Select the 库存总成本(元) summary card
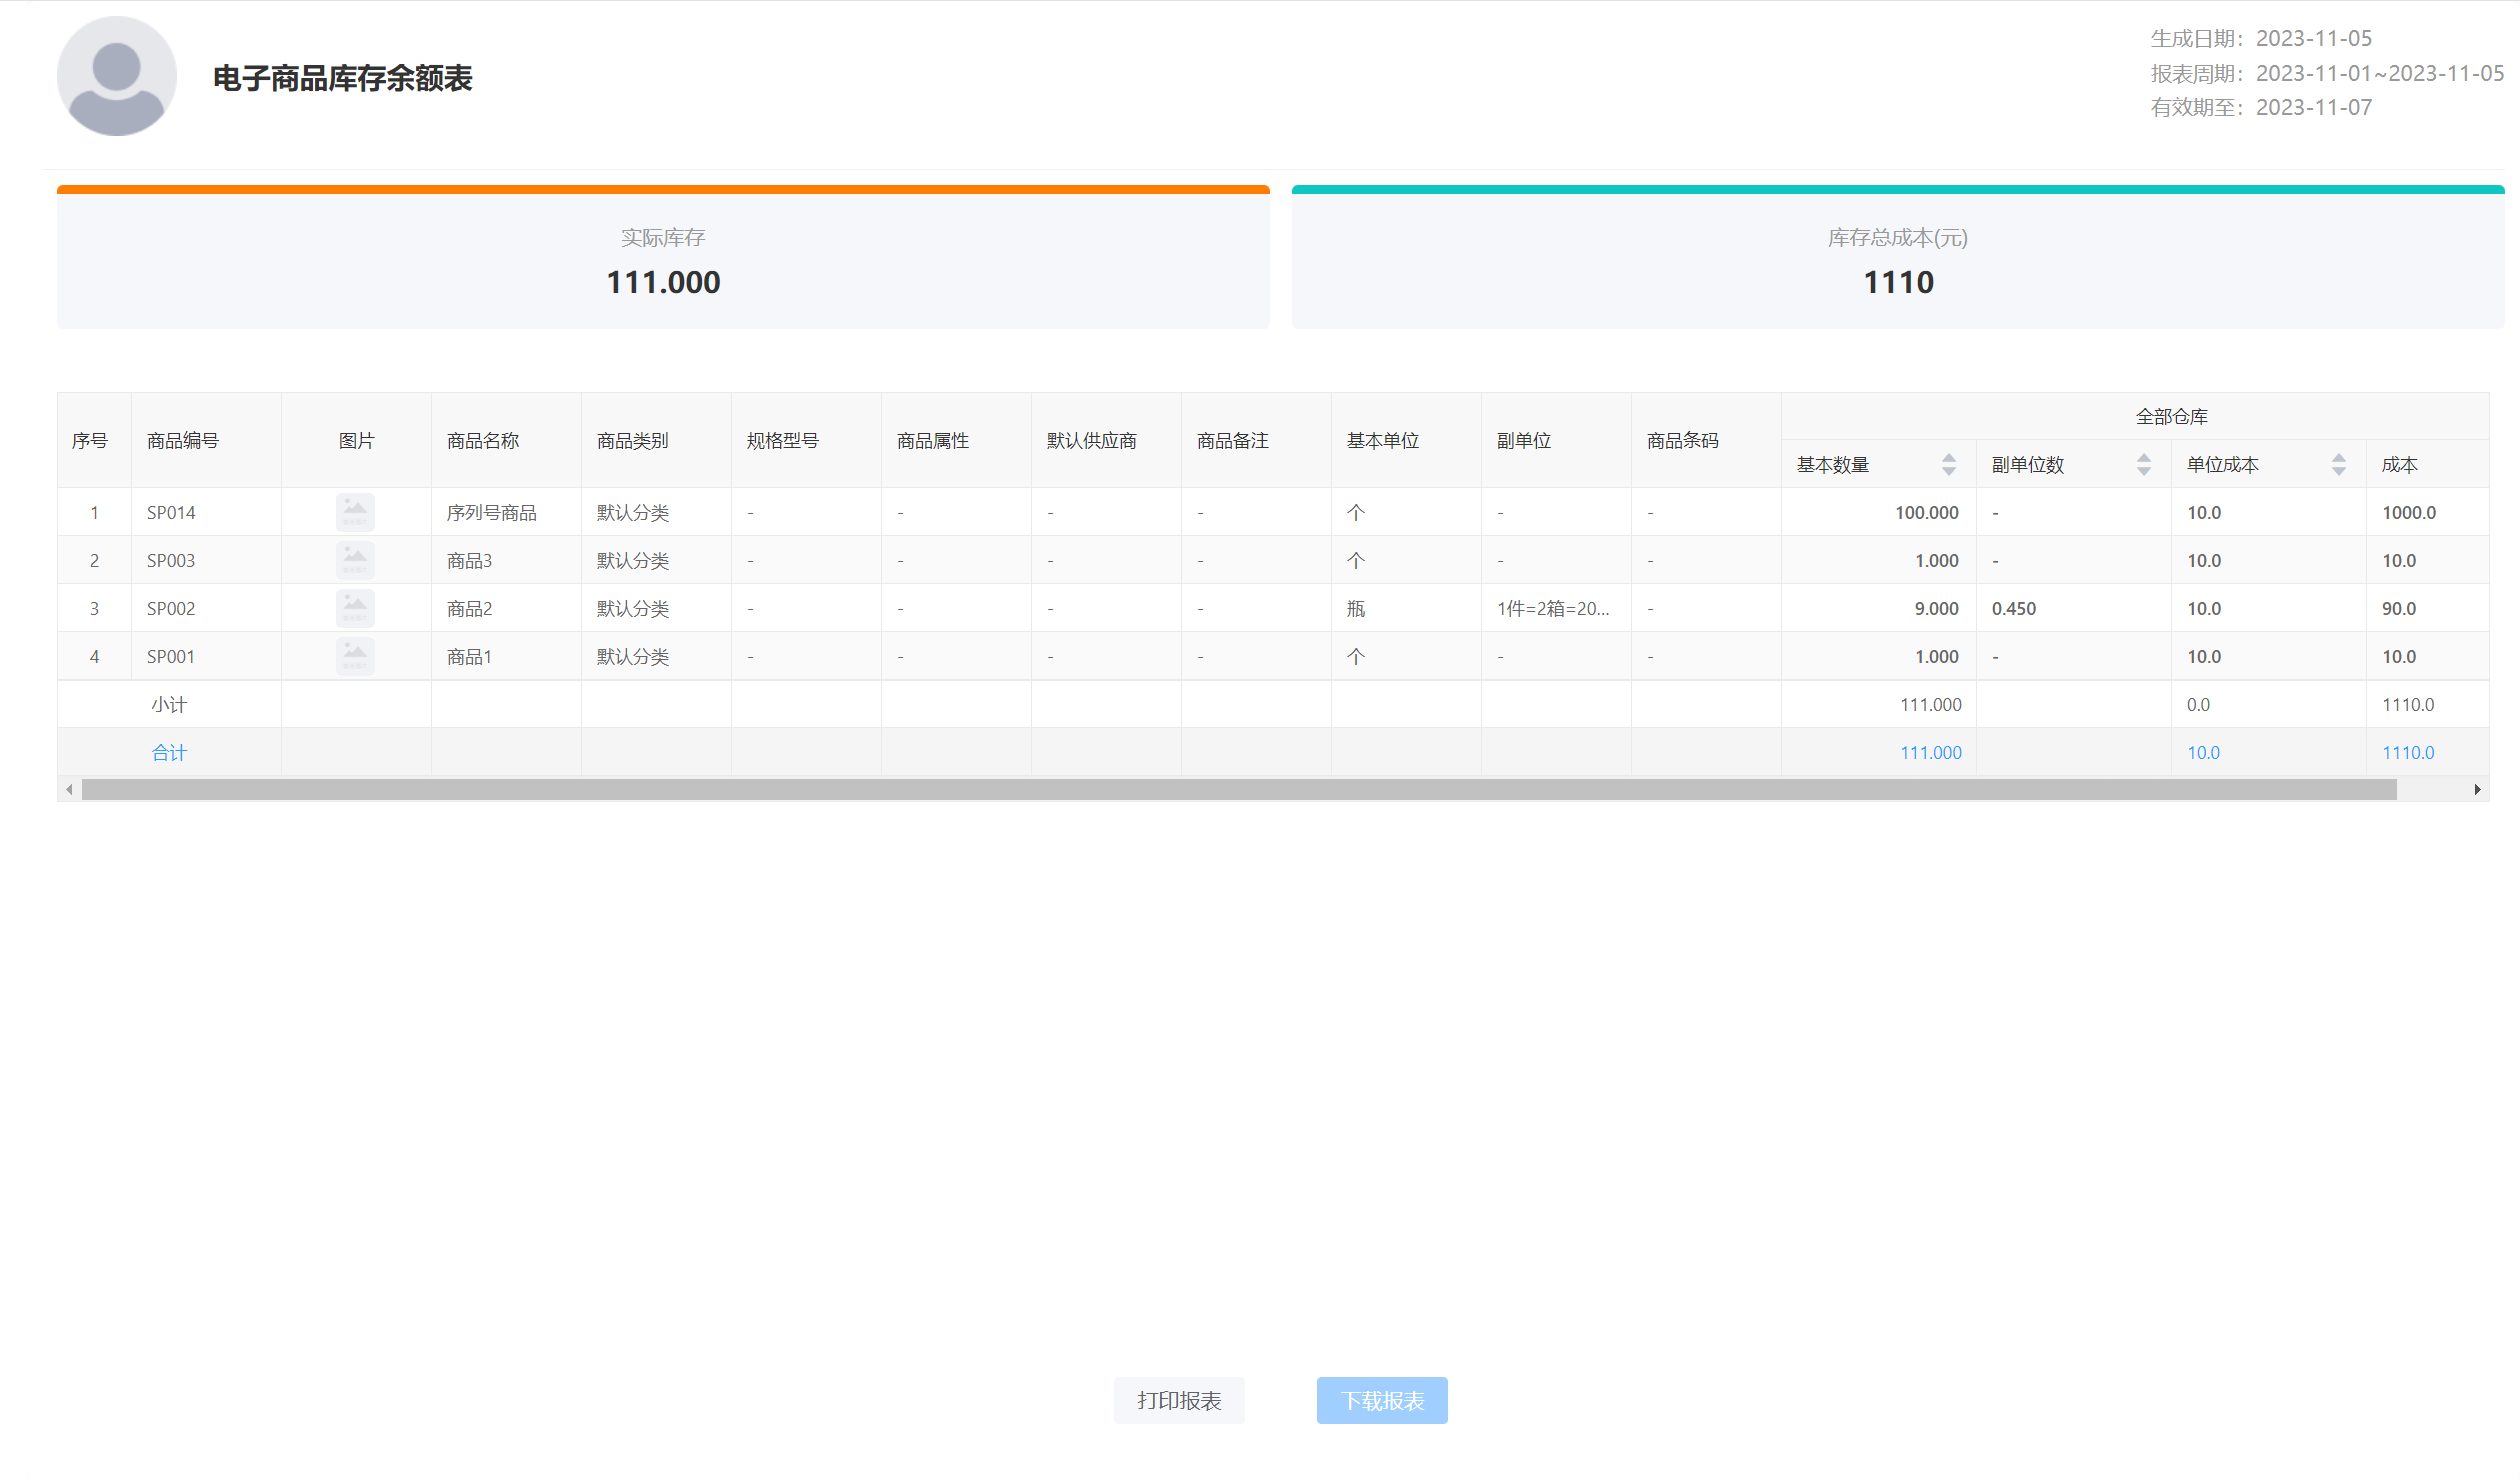 pos(1897,260)
